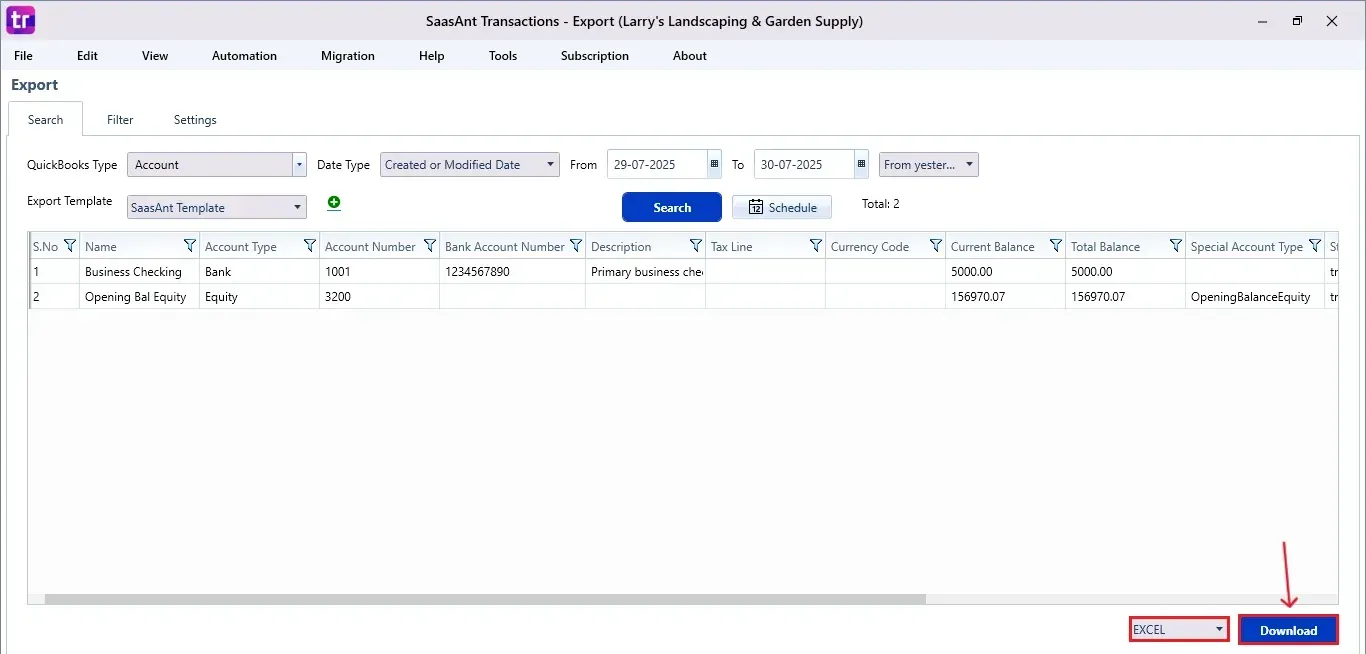Open the From yesterday date range dropdown
The height and width of the screenshot is (654, 1366).
click(x=929, y=165)
